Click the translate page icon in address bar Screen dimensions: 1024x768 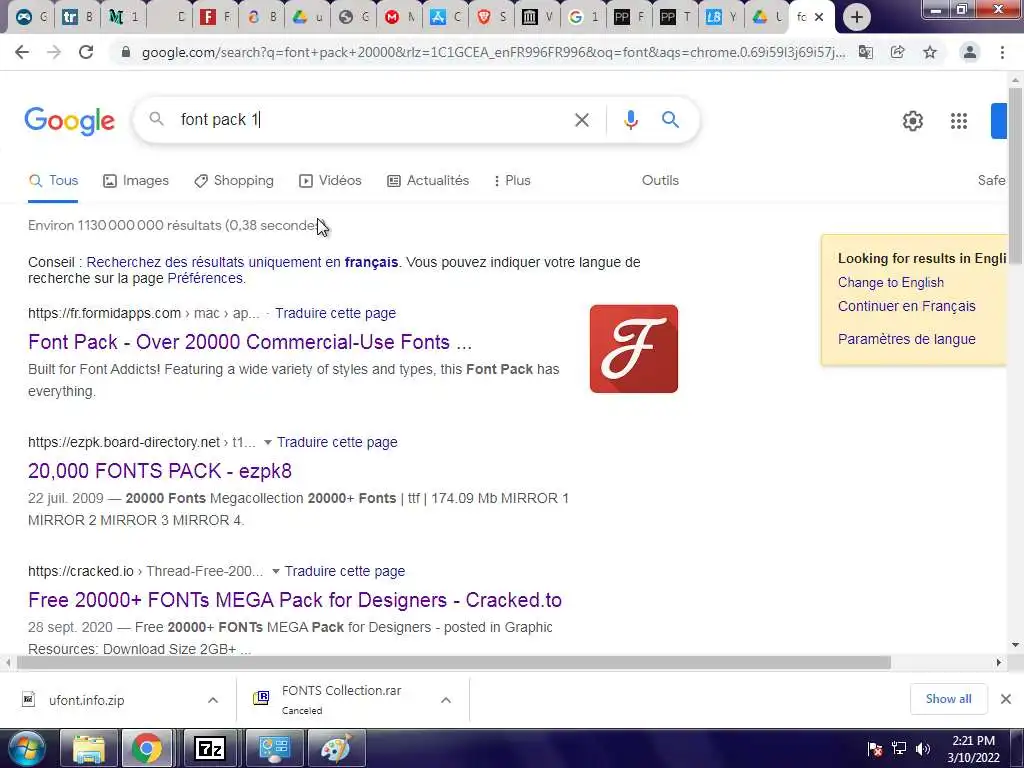click(866, 52)
